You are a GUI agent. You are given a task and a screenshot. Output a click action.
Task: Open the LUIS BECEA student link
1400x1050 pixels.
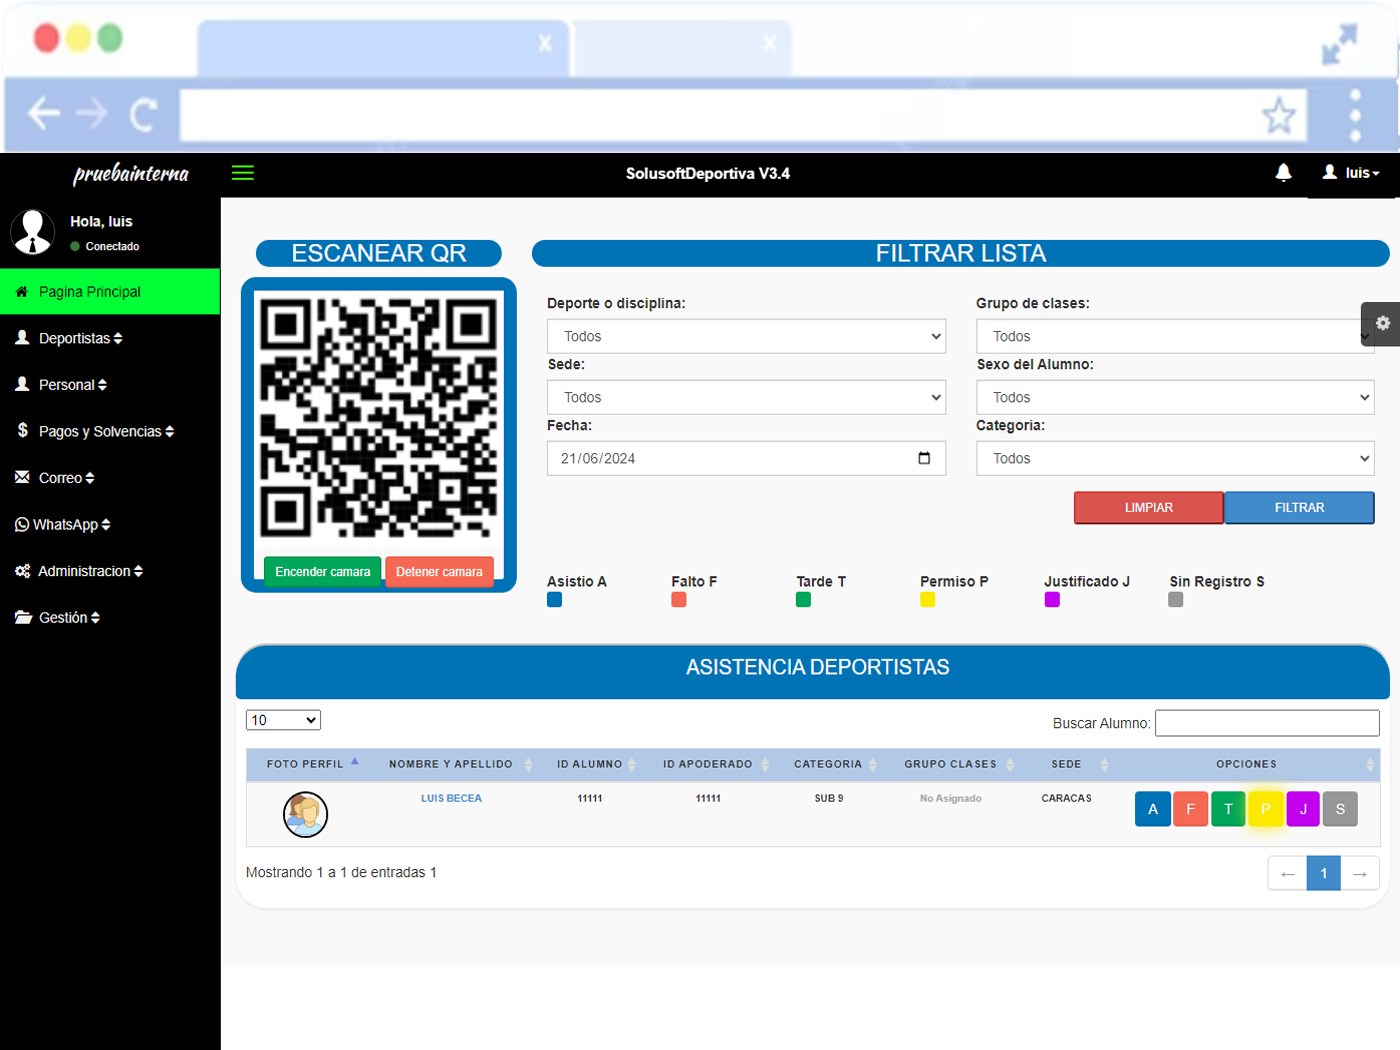coord(451,798)
